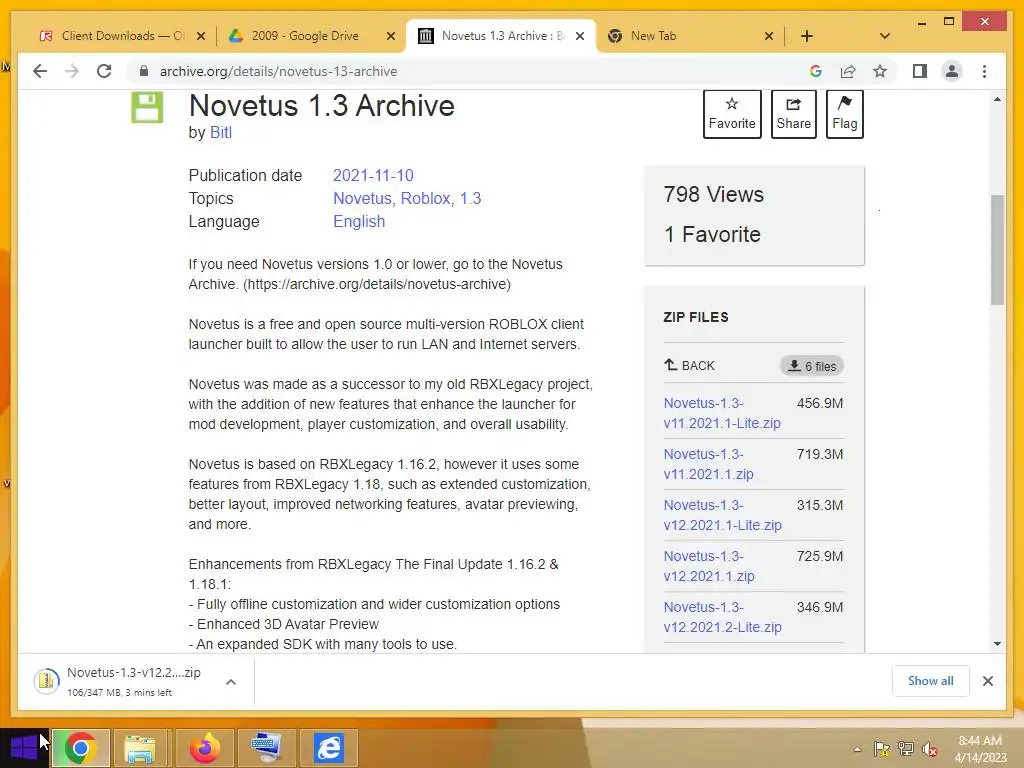Open a new tab with plus button
The height and width of the screenshot is (768, 1024).
click(807, 36)
